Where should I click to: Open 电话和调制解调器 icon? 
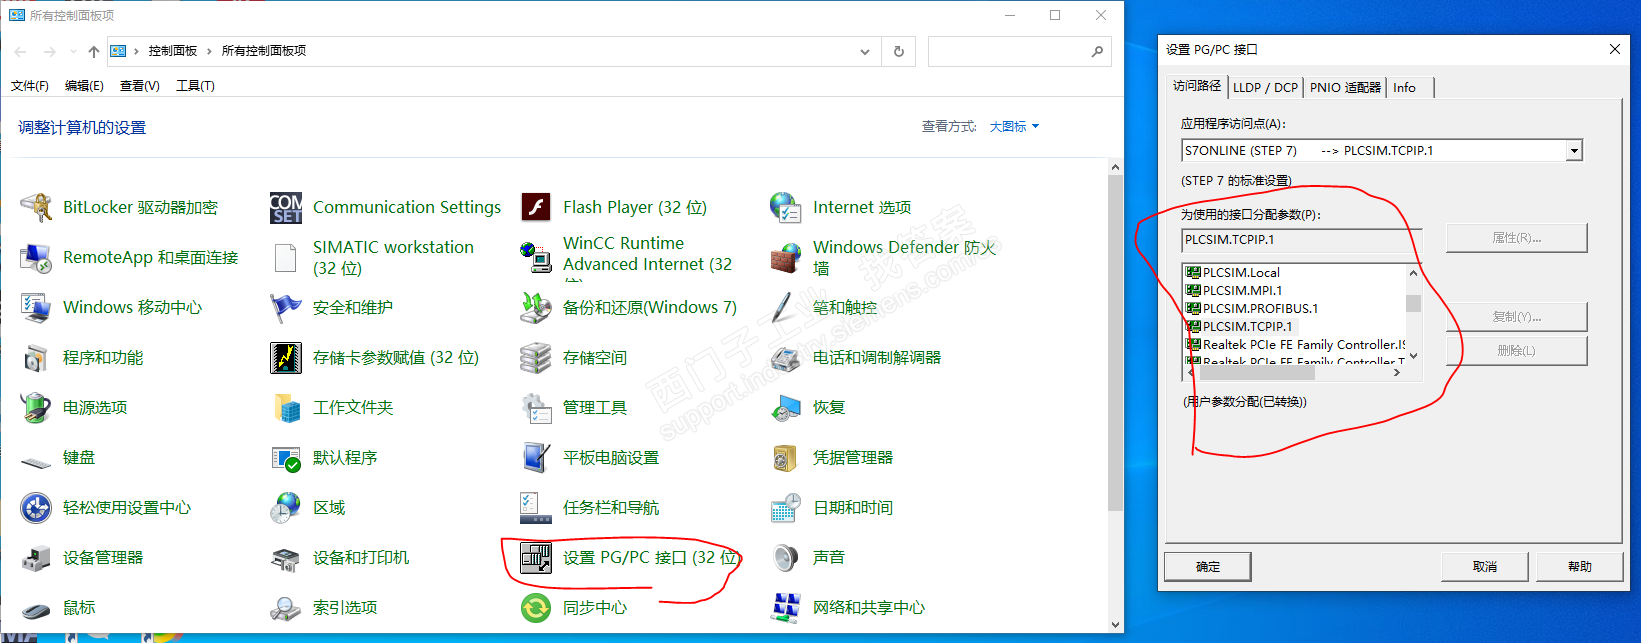786,357
